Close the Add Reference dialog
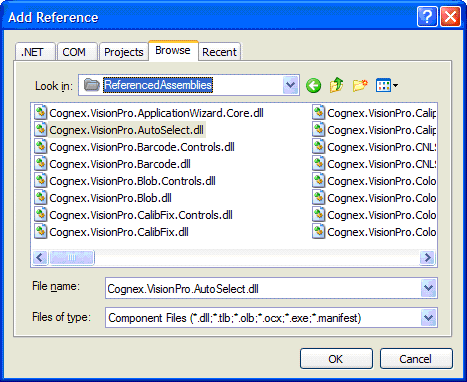The image size is (467, 382). pyautogui.click(x=450, y=16)
